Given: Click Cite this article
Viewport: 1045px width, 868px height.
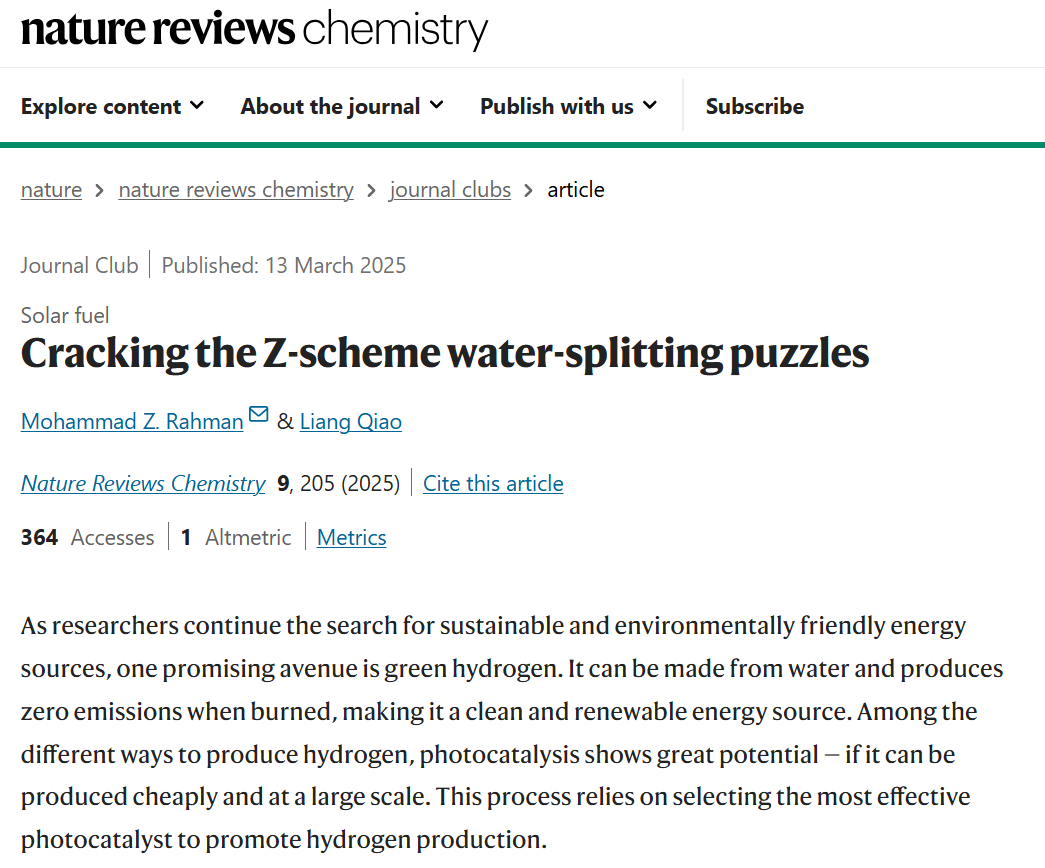Looking at the screenshot, I should click(493, 484).
